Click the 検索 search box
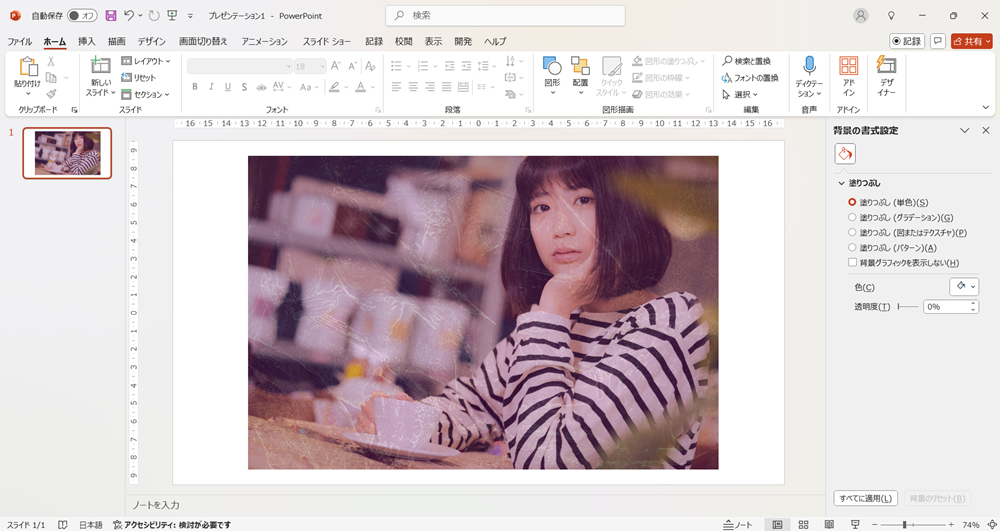 pos(505,15)
